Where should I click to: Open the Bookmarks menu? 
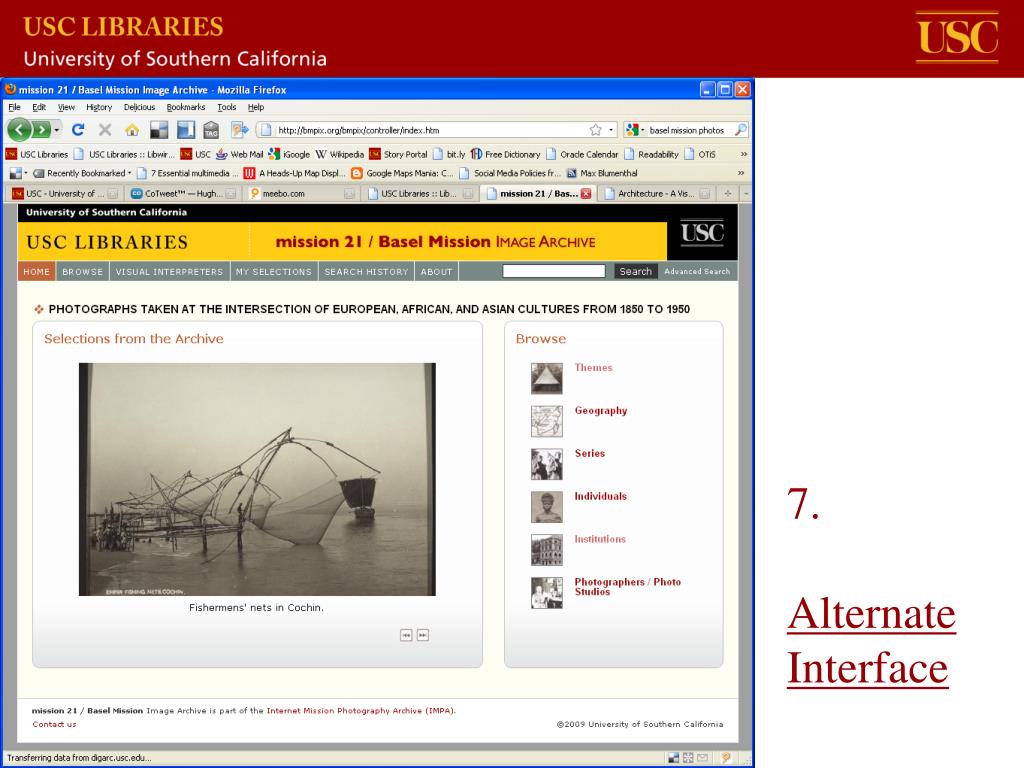[x=185, y=107]
